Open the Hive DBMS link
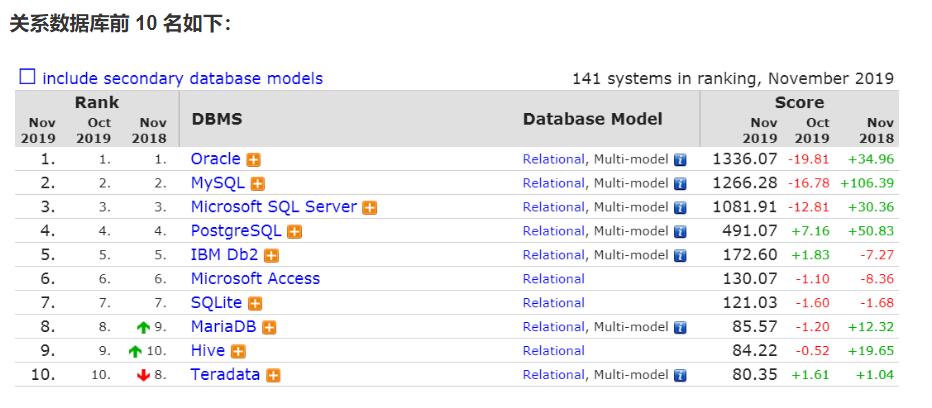Image resolution: width=932 pixels, height=408 pixels. click(207, 350)
